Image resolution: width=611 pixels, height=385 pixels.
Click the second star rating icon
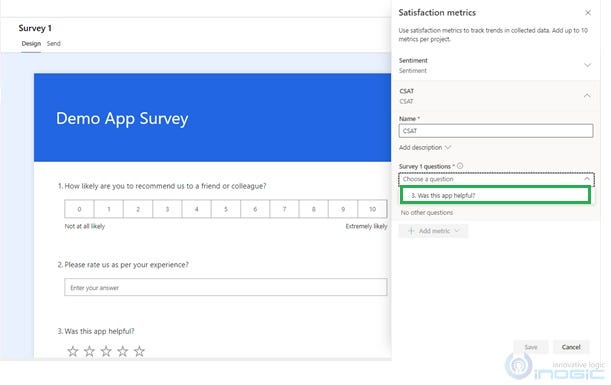[89, 351]
